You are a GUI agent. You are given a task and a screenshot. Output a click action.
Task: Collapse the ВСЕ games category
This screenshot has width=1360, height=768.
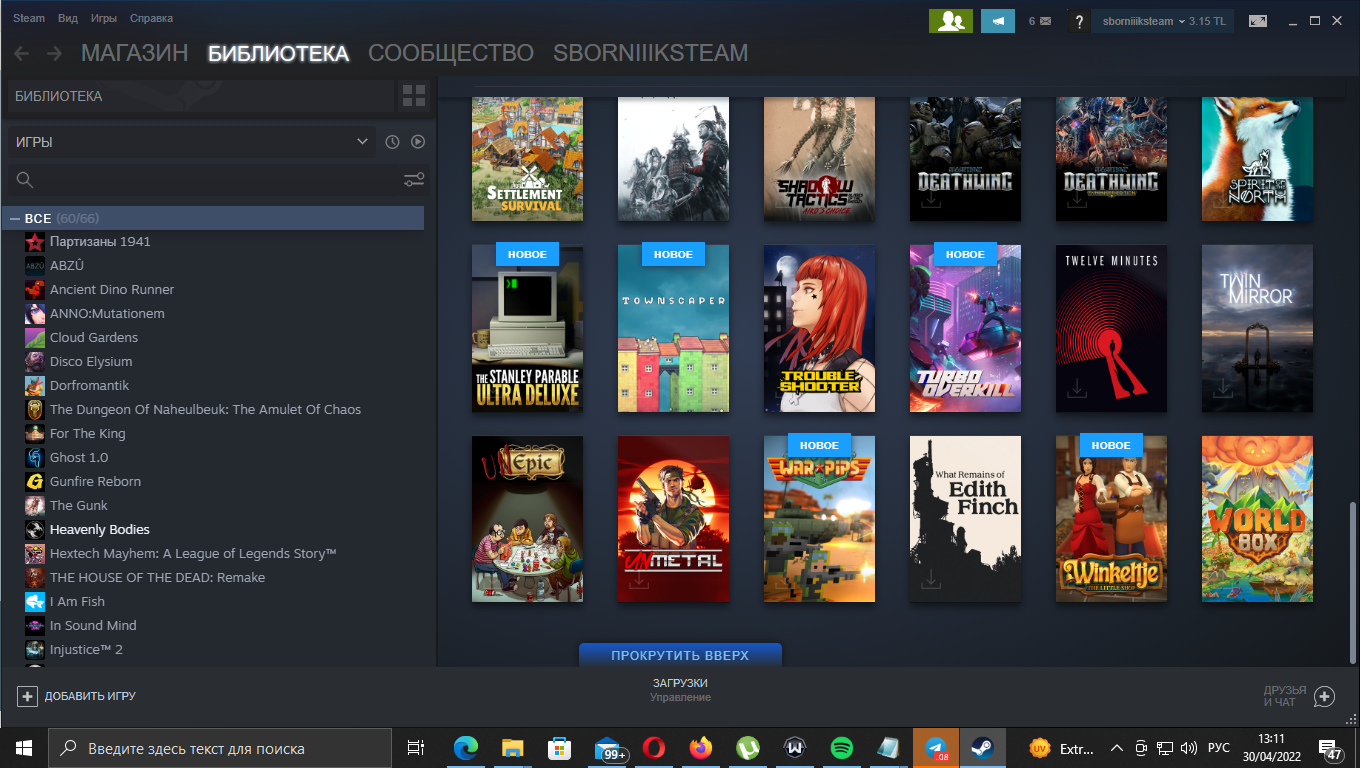(x=15, y=218)
